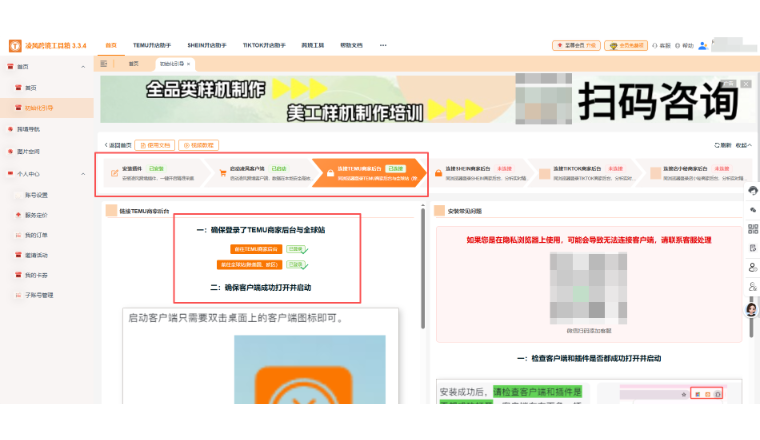Viewport: 760px width, 440px height.
Task: Click the 邀请活动 sidebar icon
Action: click(18, 255)
